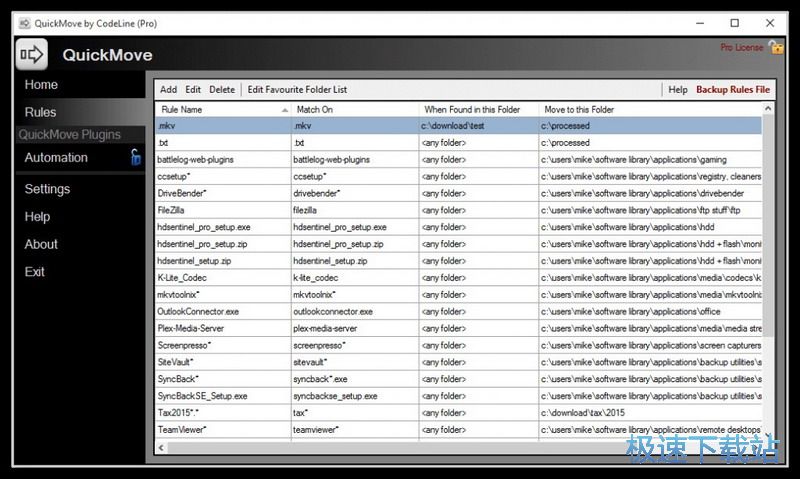The image size is (800, 479).
Task: Sort by the Match On column header
Action: coord(315,109)
